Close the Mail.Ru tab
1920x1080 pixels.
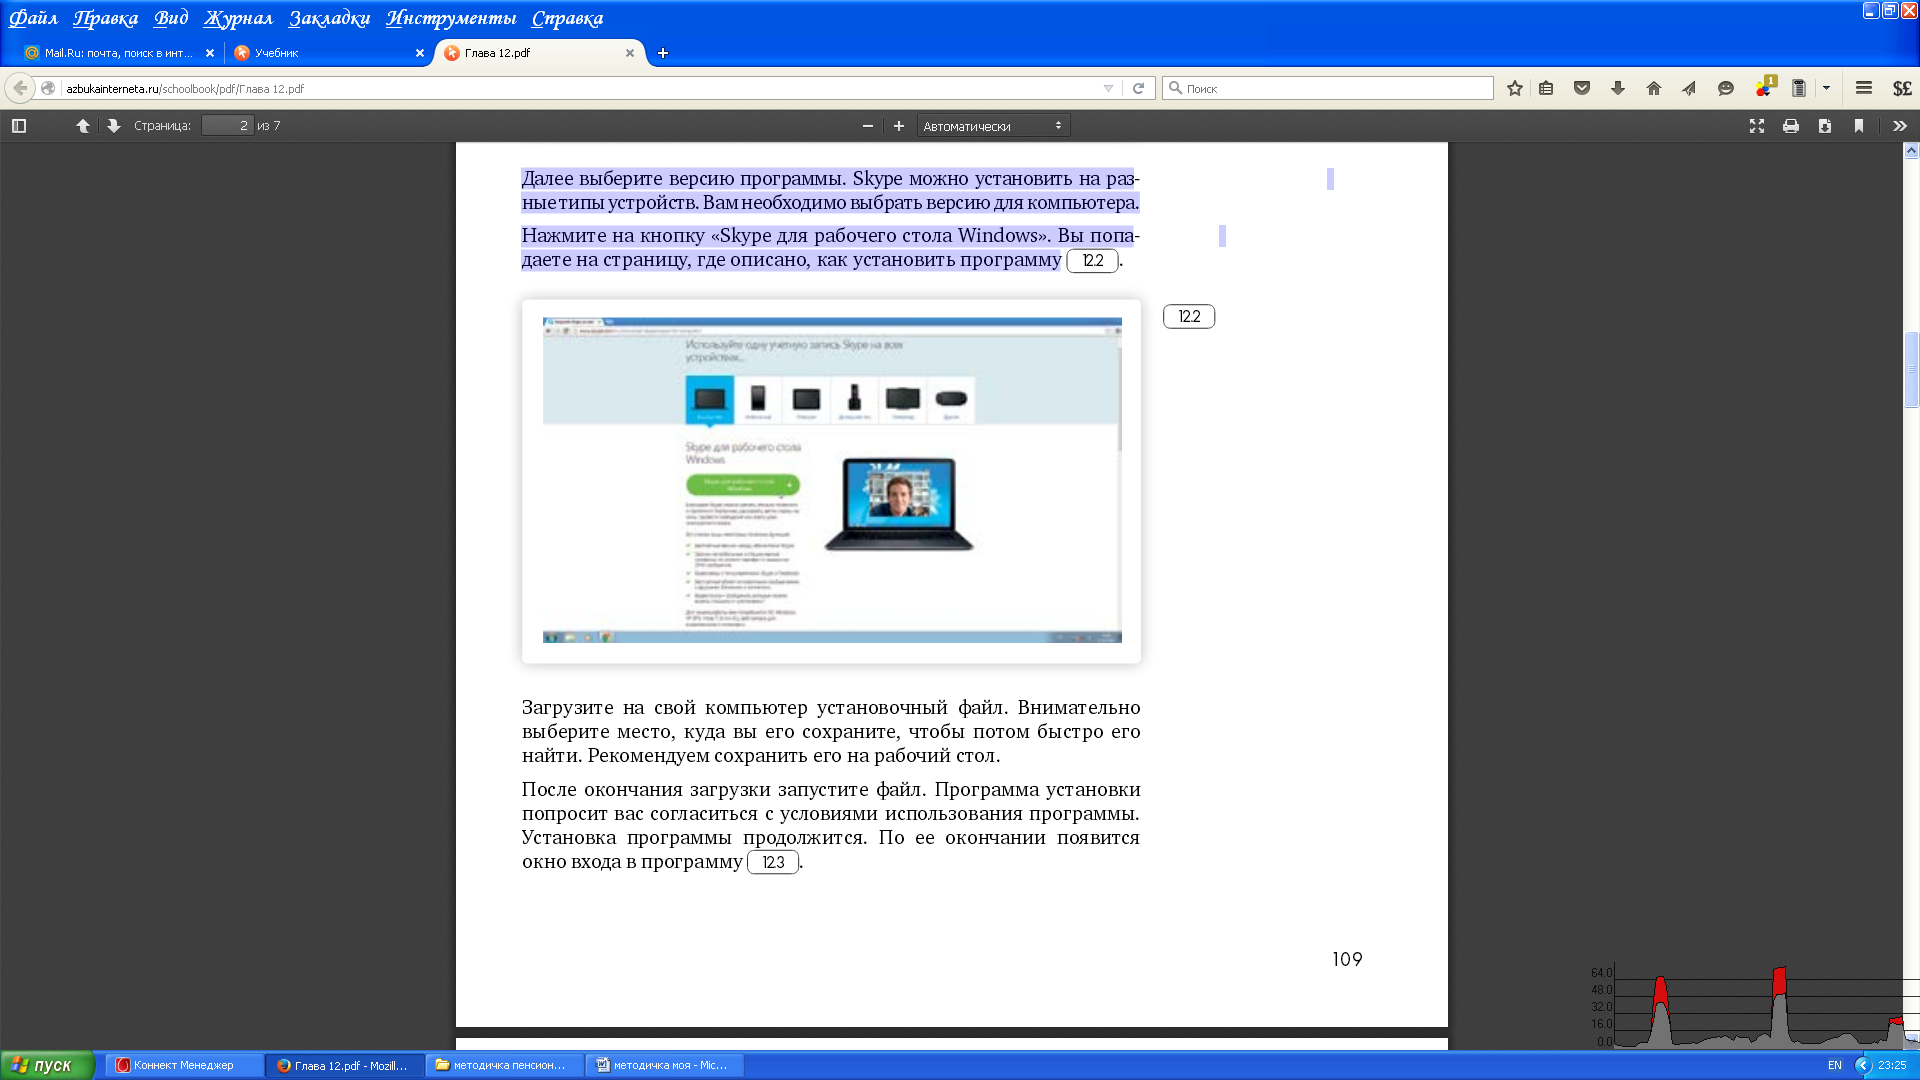[x=210, y=53]
